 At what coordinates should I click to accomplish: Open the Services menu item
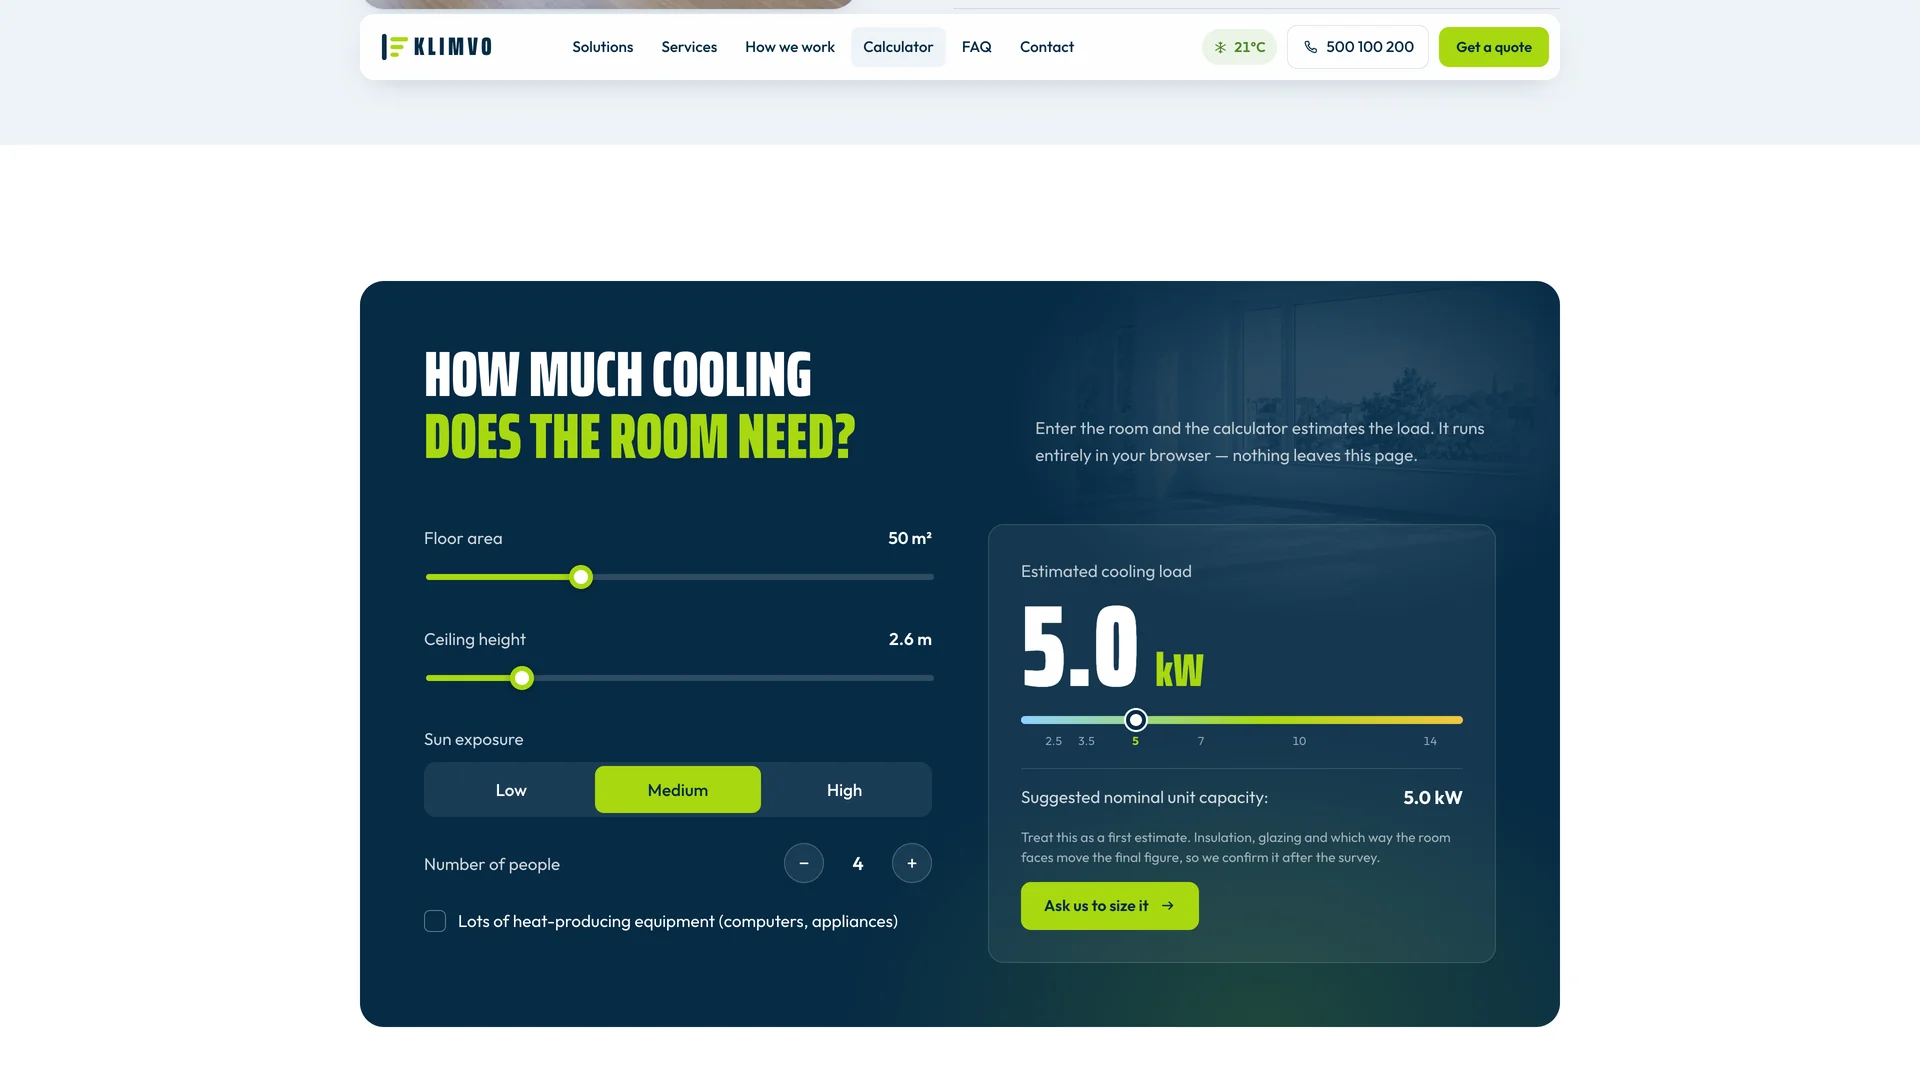pyautogui.click(x=689, y=47)
